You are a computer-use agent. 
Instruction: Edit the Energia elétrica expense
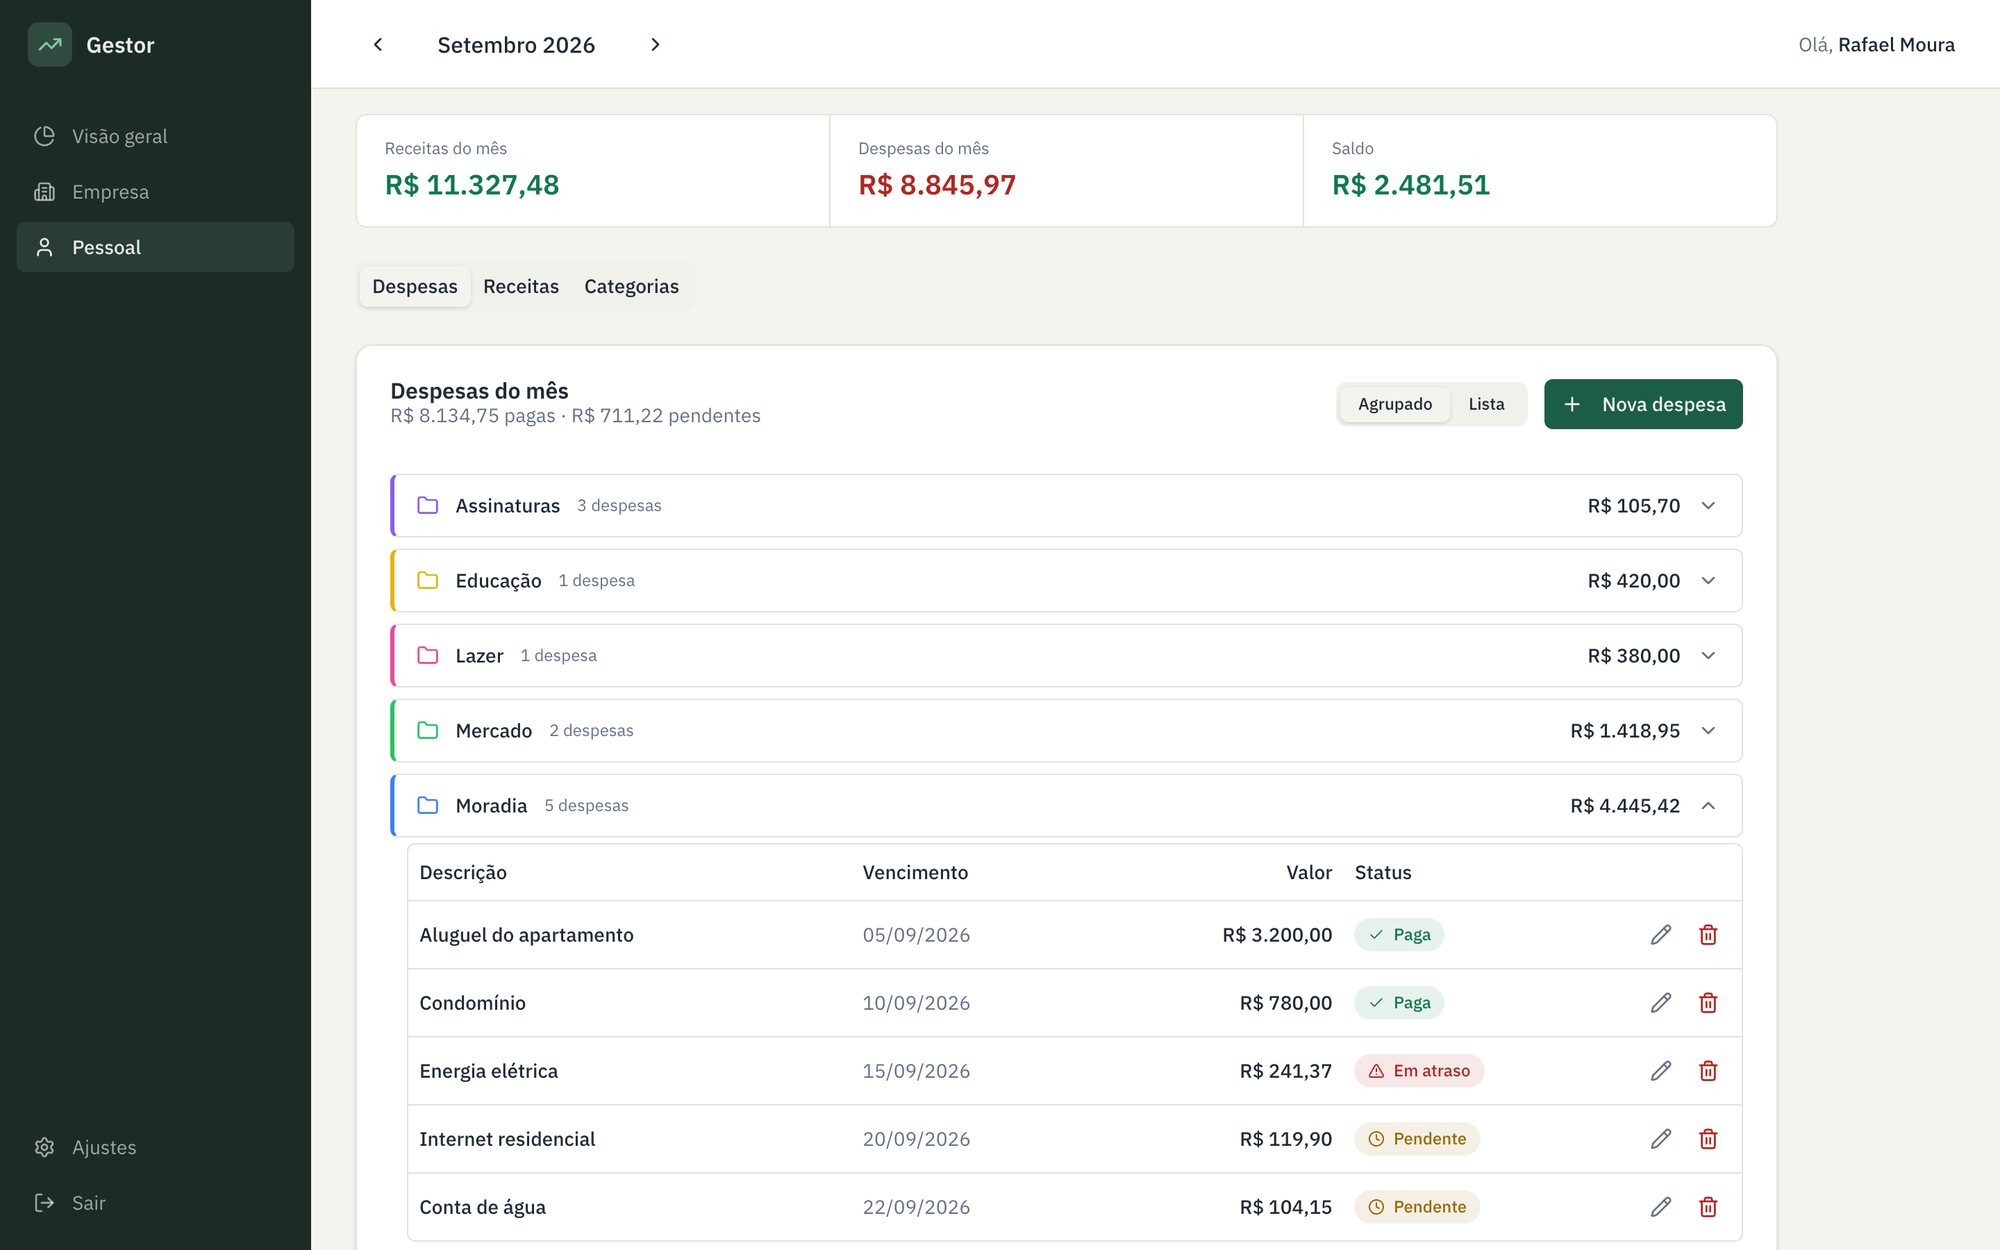coord(1661,1071)
